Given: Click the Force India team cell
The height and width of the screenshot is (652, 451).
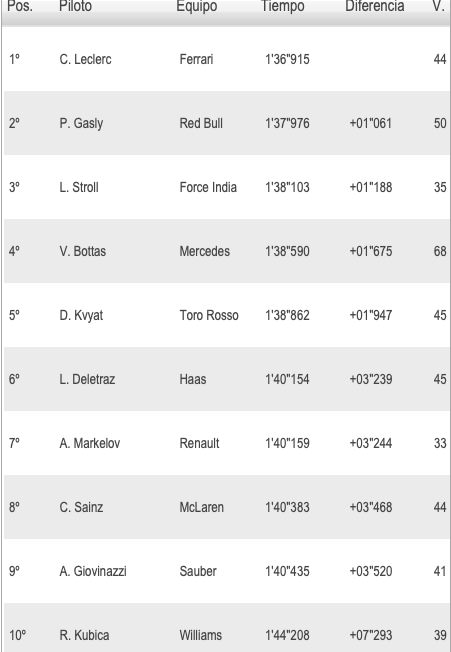Looking at the screenshot, I should pos(208,188).
